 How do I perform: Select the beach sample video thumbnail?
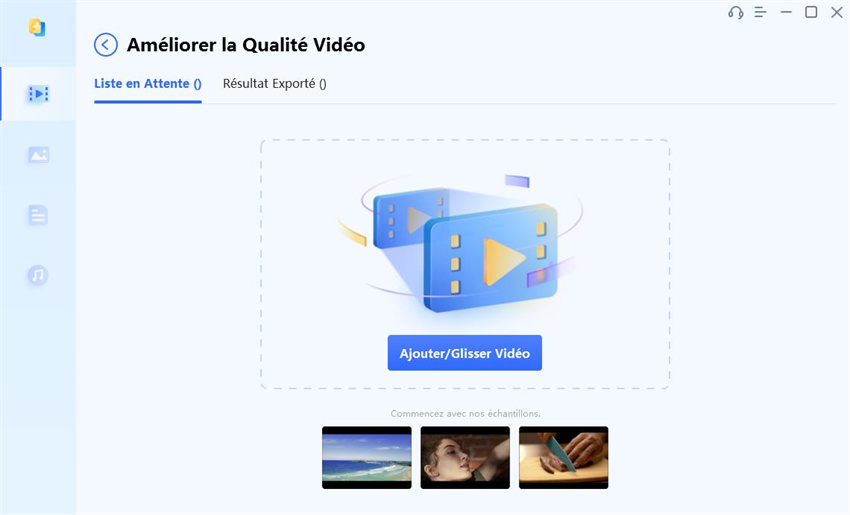367,458
